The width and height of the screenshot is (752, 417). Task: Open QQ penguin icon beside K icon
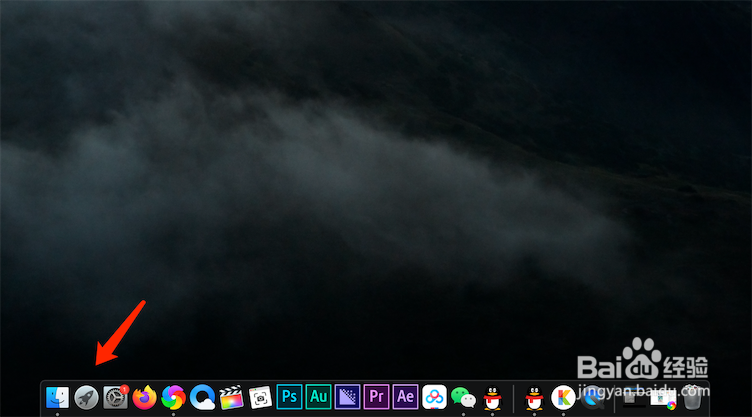pyautogui.click(x=534, y=397)
